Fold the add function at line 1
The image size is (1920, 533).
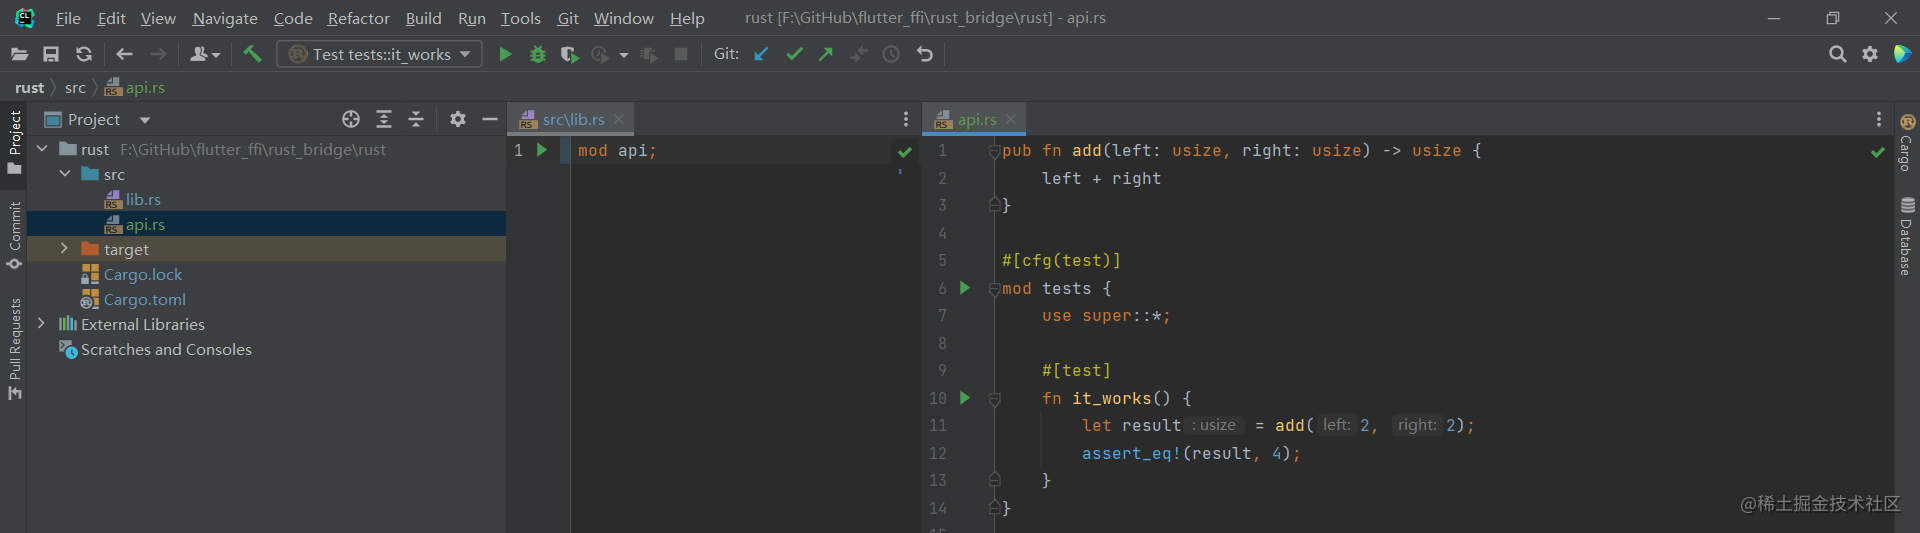pos(995,150)
